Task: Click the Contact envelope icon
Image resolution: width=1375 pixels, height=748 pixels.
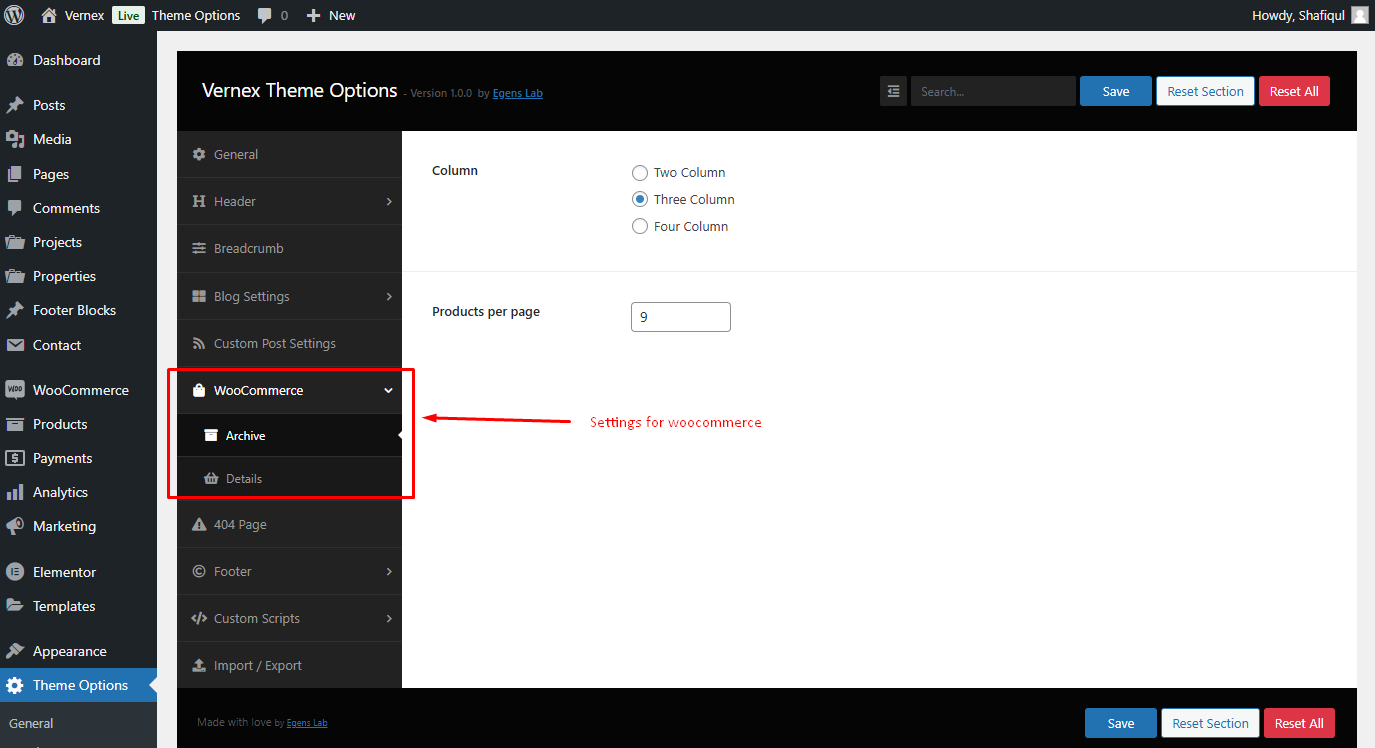Action: coord(15,345)
